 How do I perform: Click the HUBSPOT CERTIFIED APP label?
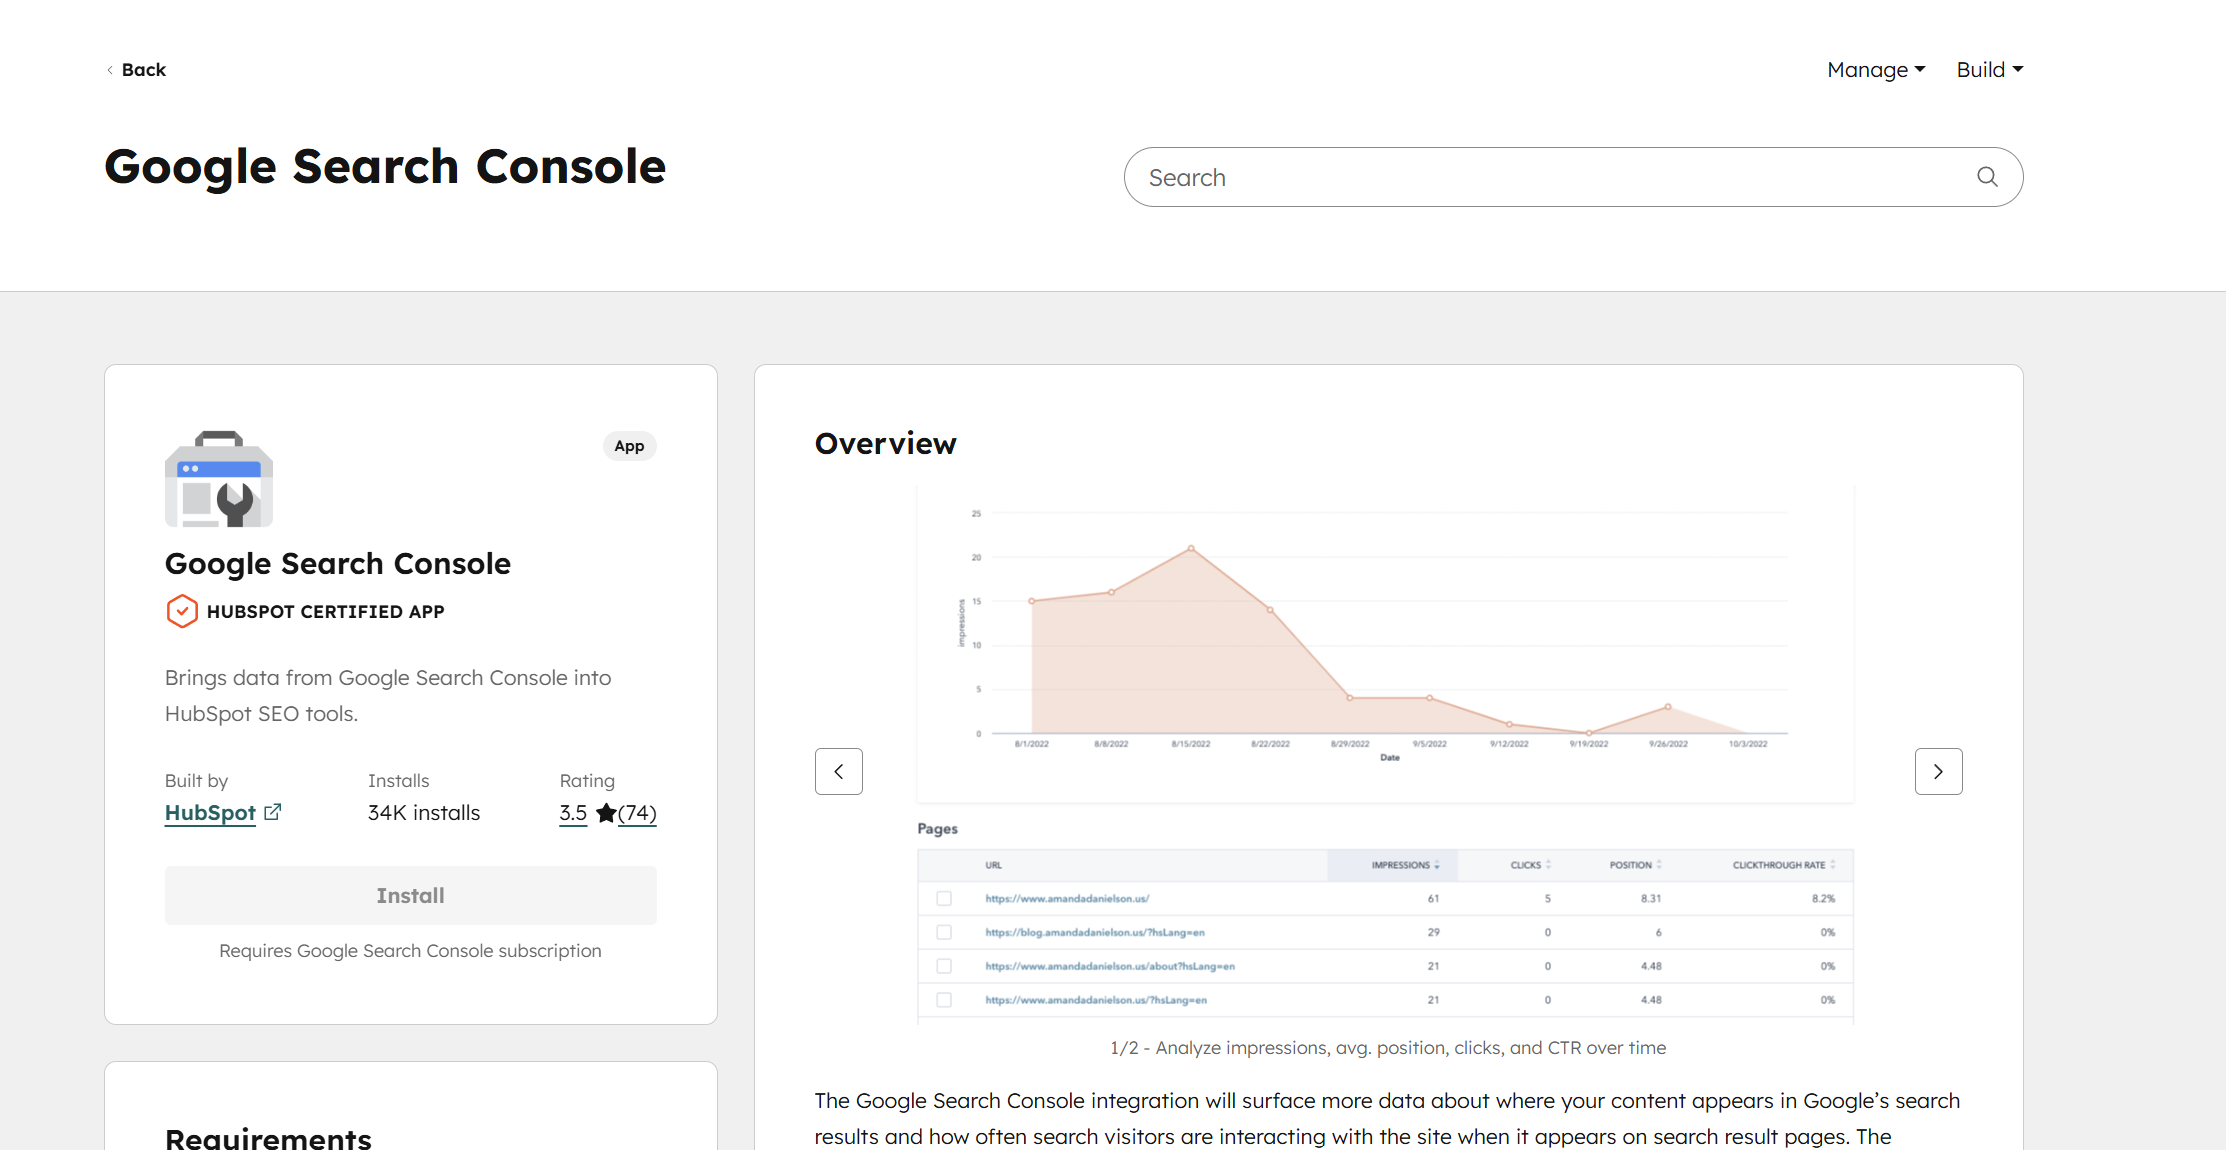tap(326, 612)
